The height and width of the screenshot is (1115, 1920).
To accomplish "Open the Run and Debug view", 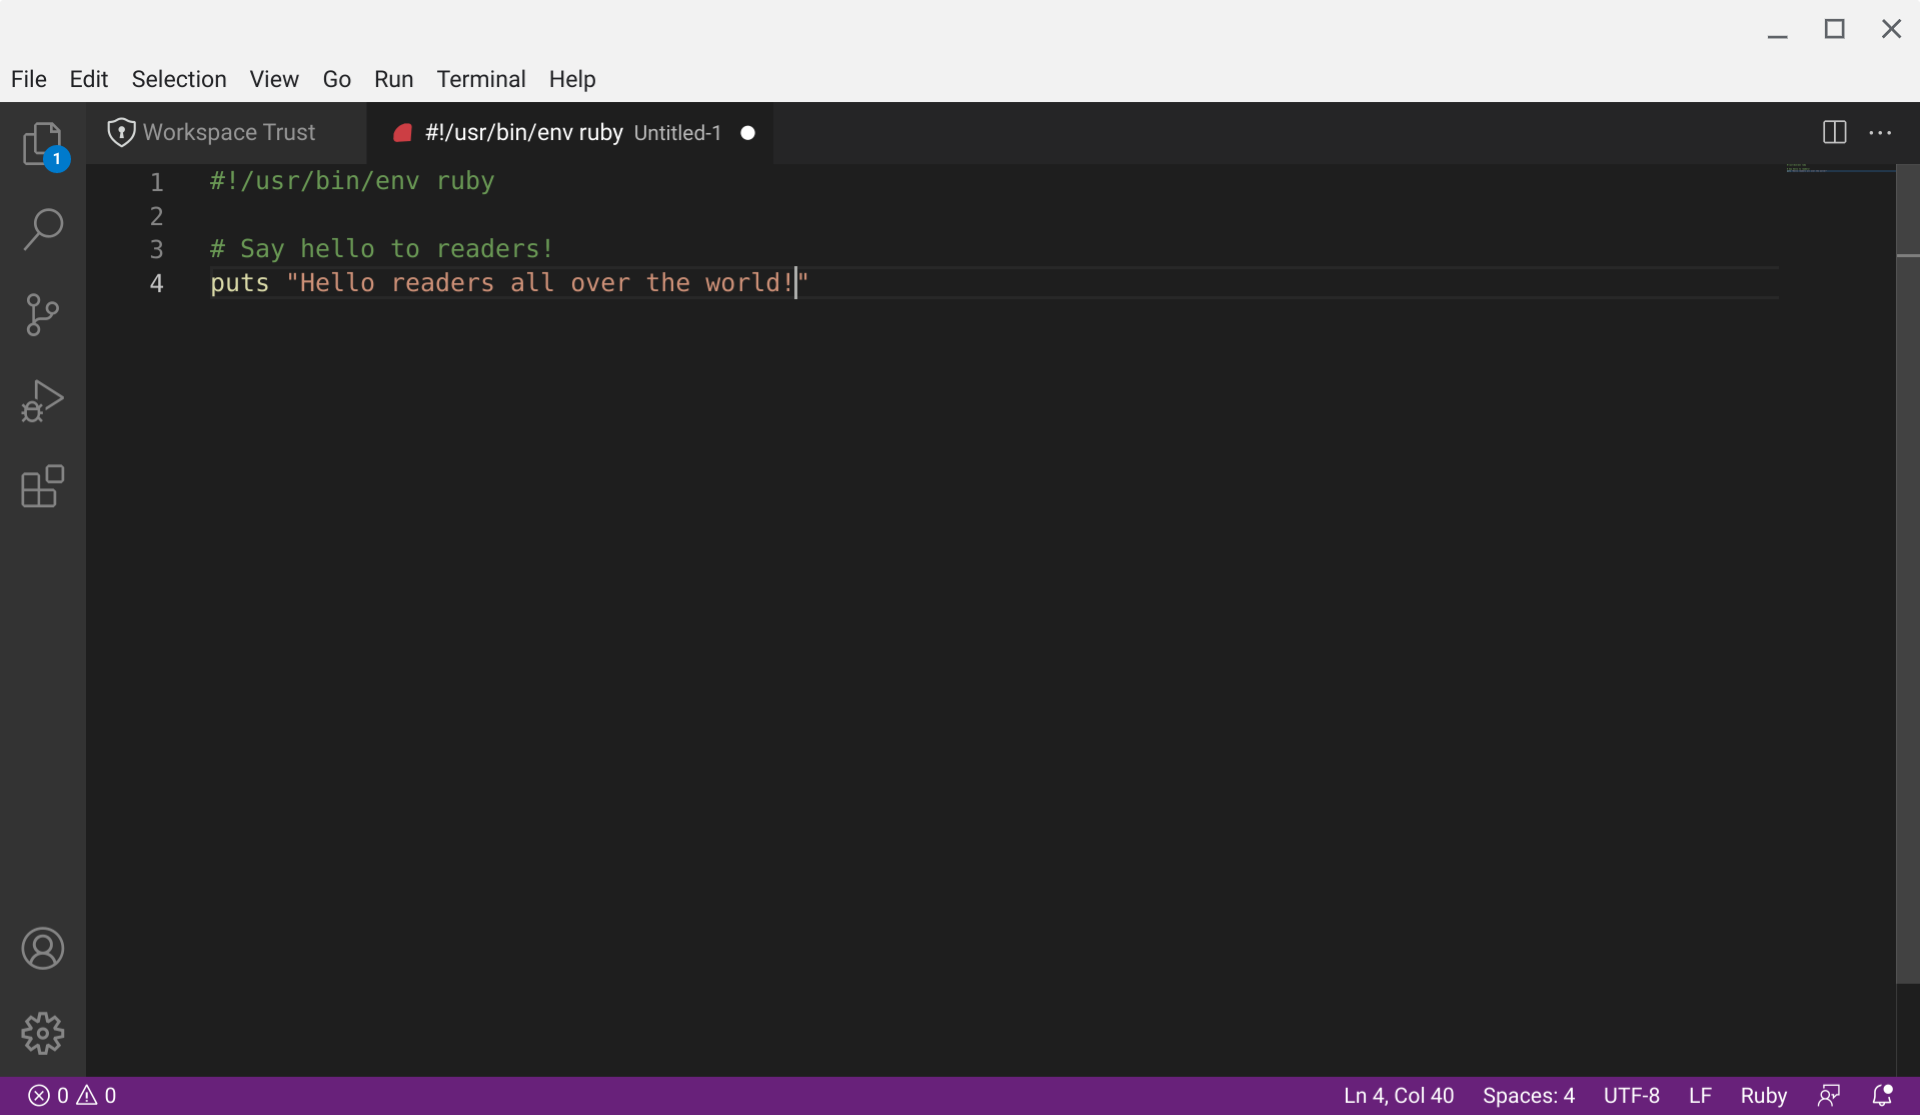I will pyautogui.click(x=42, y=401).
